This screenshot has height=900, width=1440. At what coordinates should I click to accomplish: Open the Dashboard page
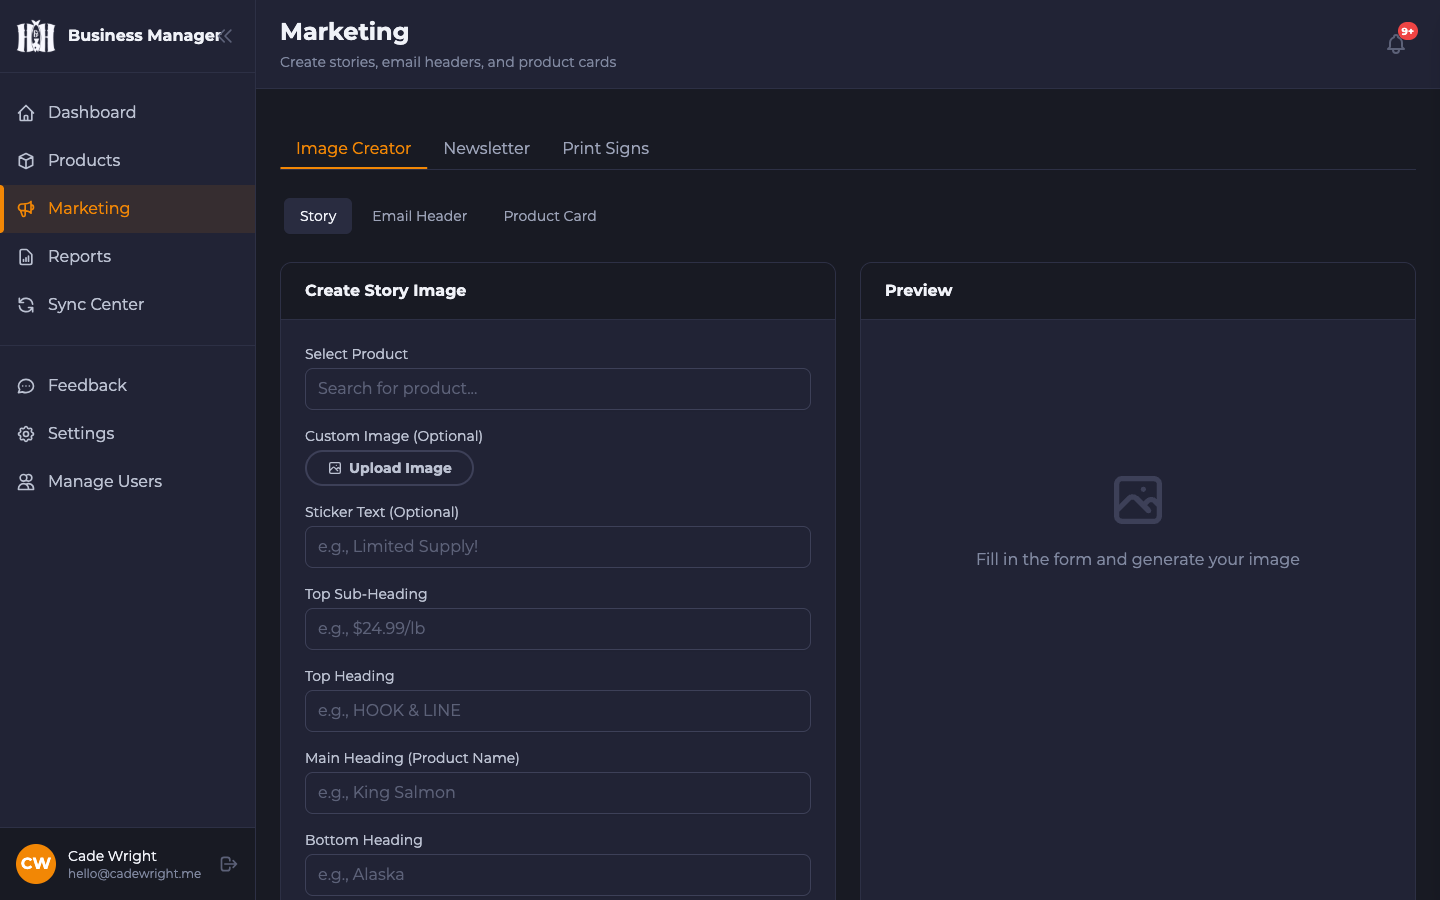point(128,113)
